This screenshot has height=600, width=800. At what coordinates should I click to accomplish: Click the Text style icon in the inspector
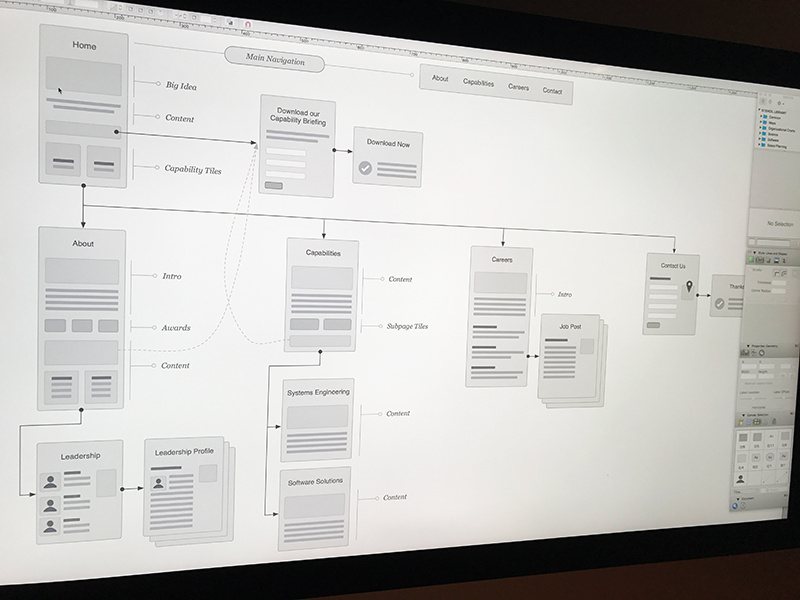pos(784,260)
